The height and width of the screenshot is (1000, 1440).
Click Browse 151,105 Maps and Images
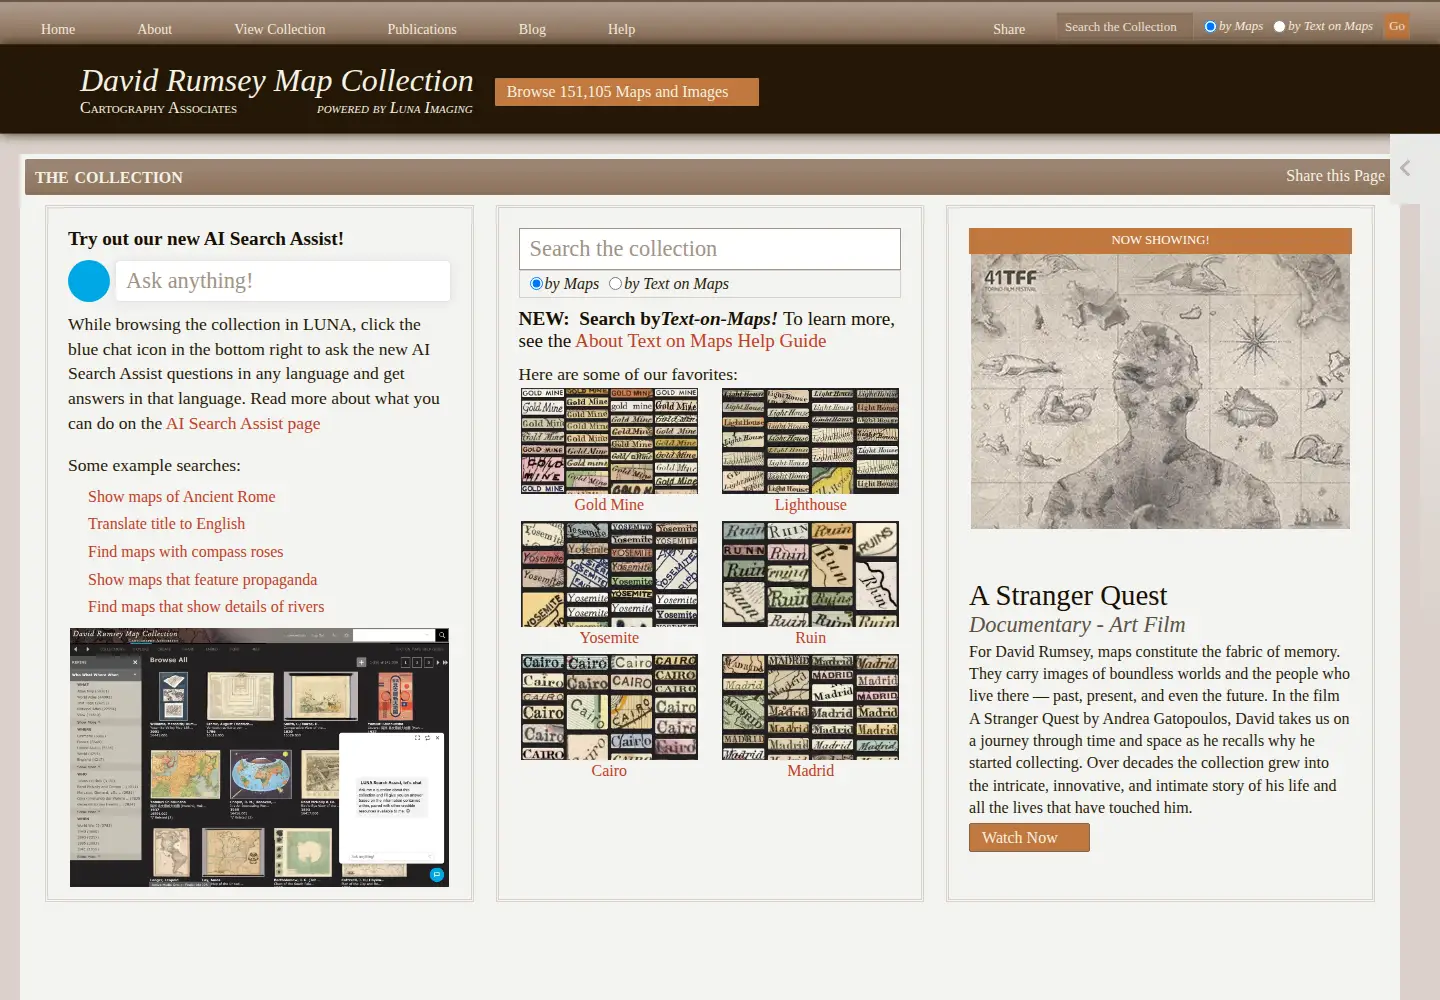click(x=627, y=92)
